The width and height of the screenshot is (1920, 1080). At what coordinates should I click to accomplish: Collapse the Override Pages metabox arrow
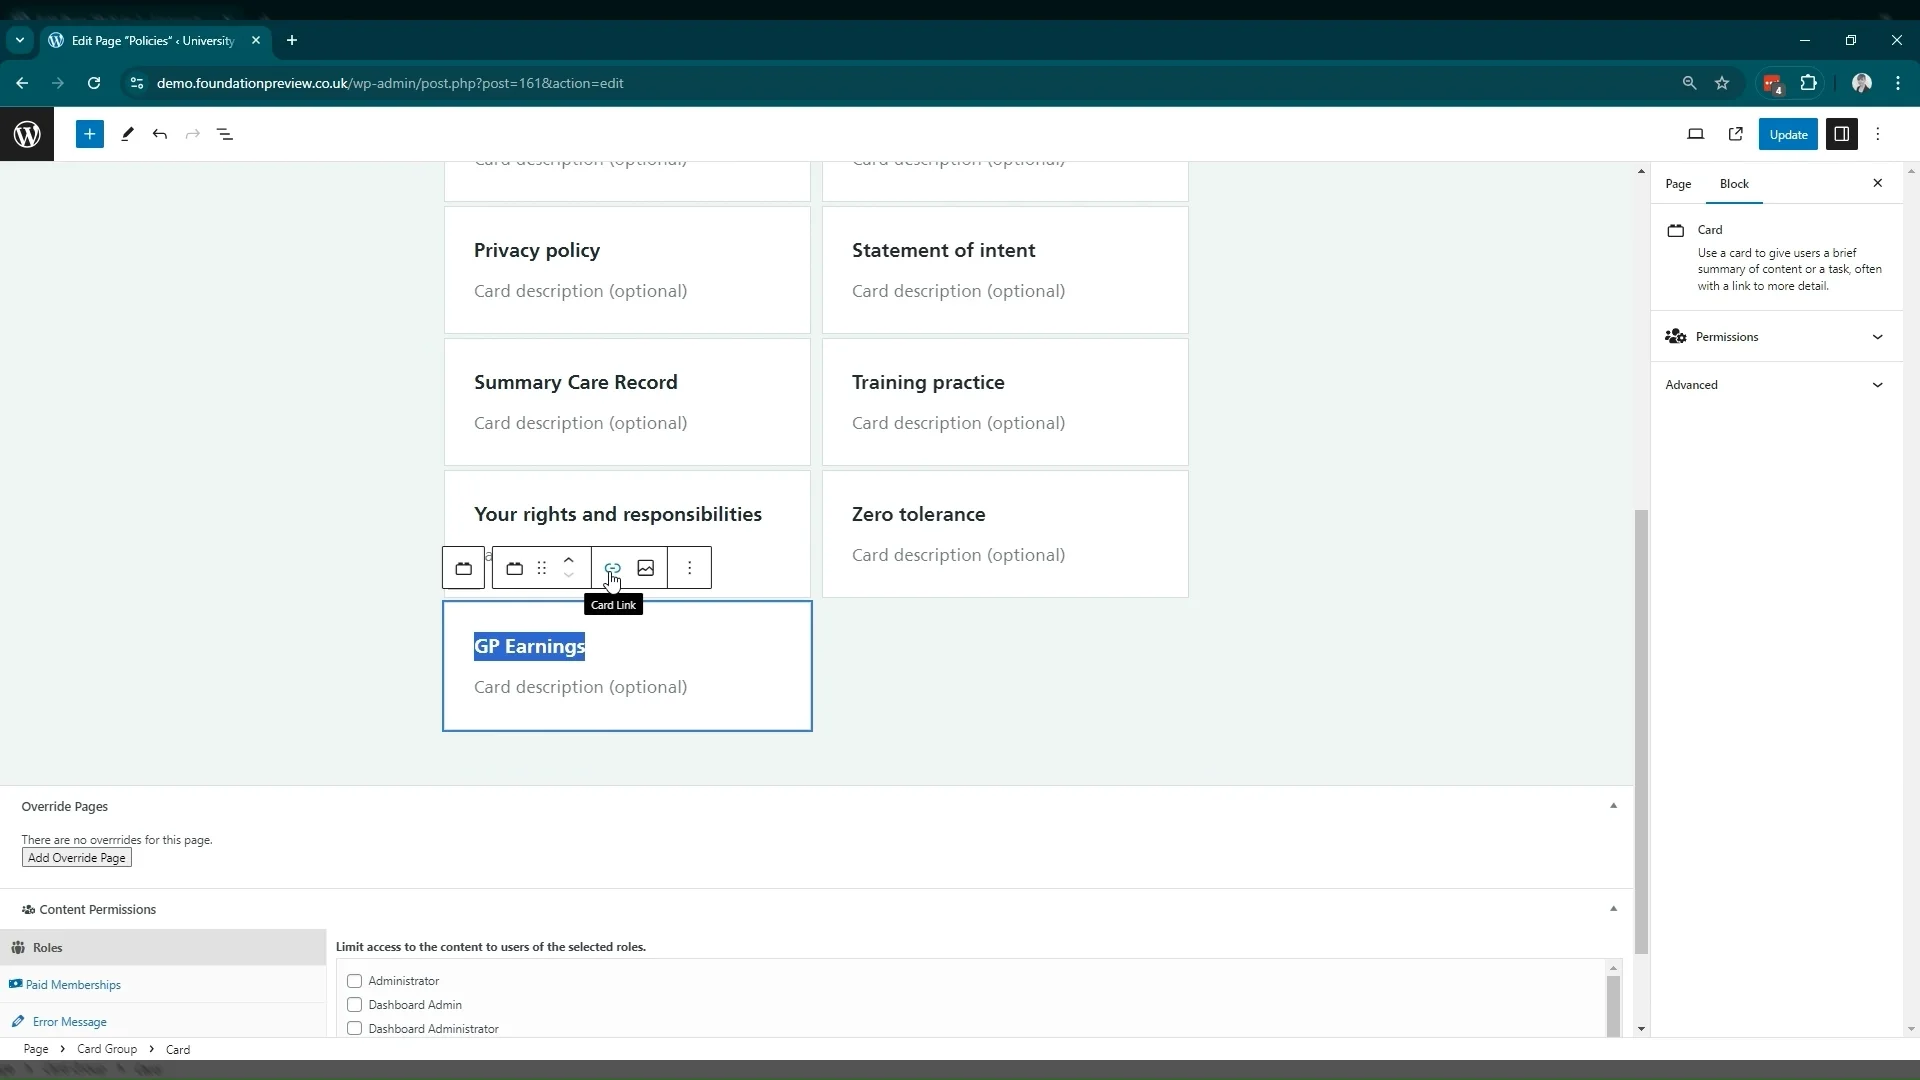coord(1613,806)
